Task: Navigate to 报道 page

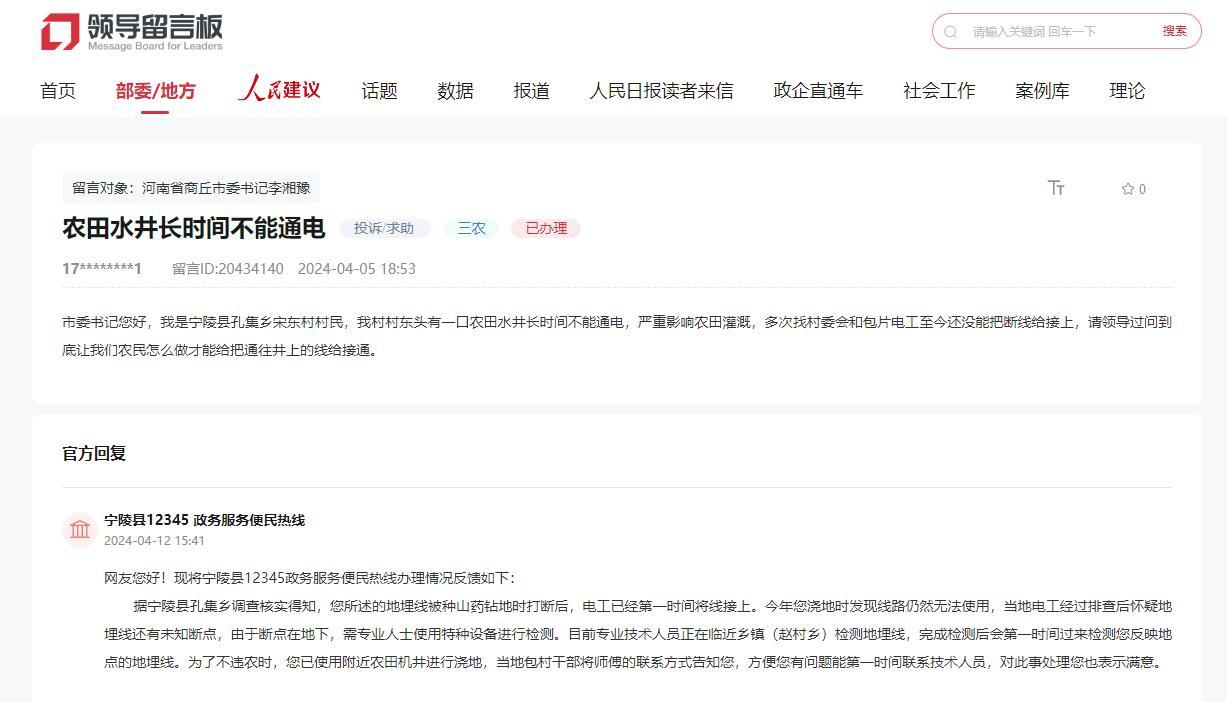Action: point(531,91)
